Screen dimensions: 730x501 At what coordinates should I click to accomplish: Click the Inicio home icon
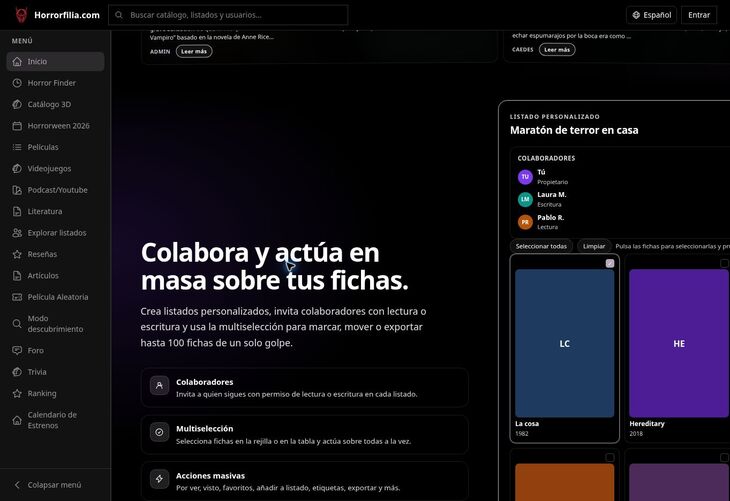click(17, 61)
